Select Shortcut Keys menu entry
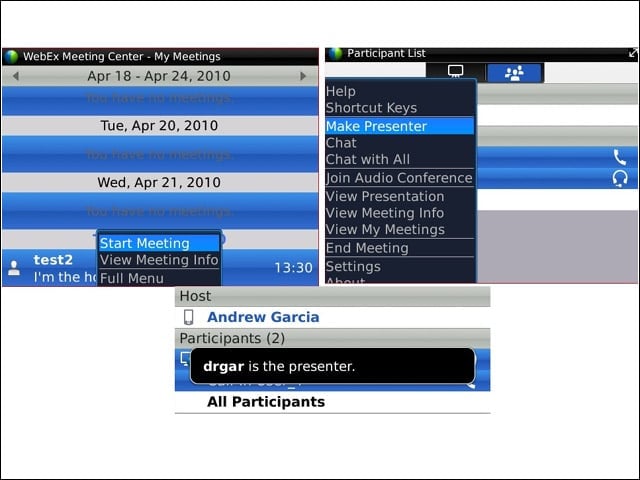 point(400,108)
